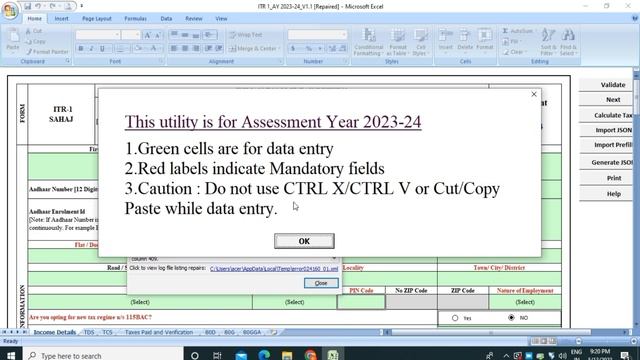Toggle Italic in the Font group
This screenshot has height=360, width=640.
click(91, 49)
